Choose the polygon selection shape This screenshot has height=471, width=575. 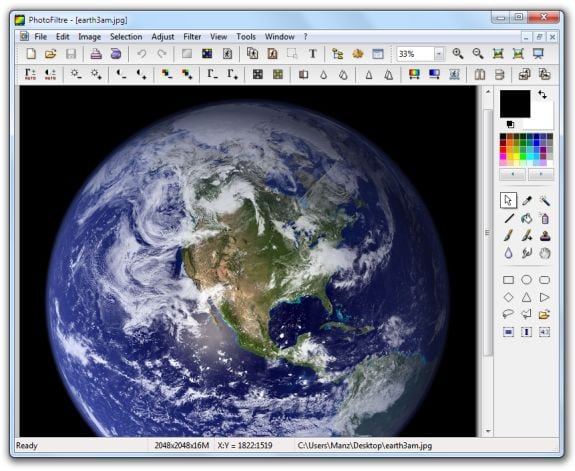527,314
